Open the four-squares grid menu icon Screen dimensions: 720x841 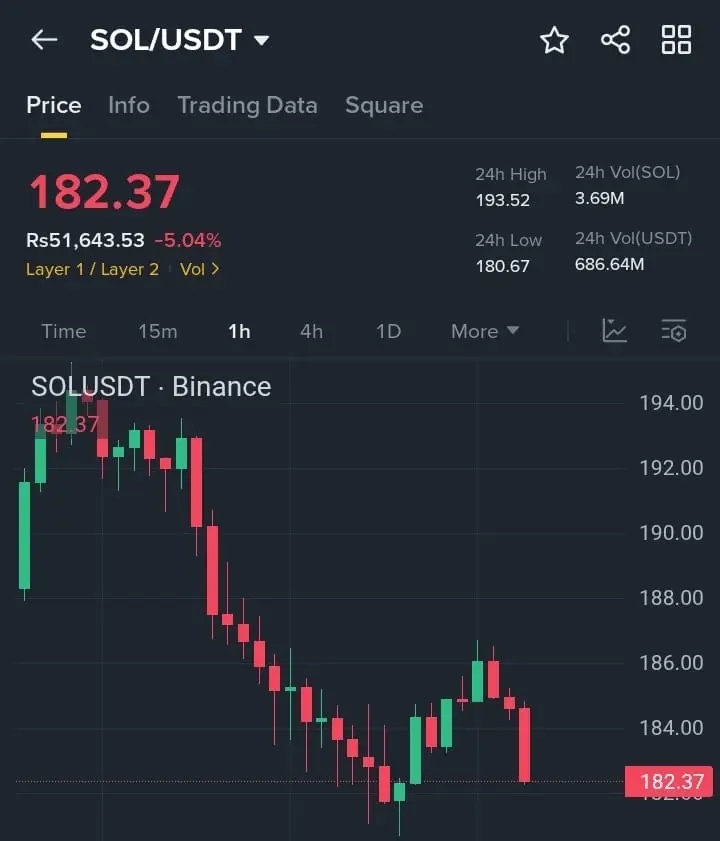pos(676,40)
